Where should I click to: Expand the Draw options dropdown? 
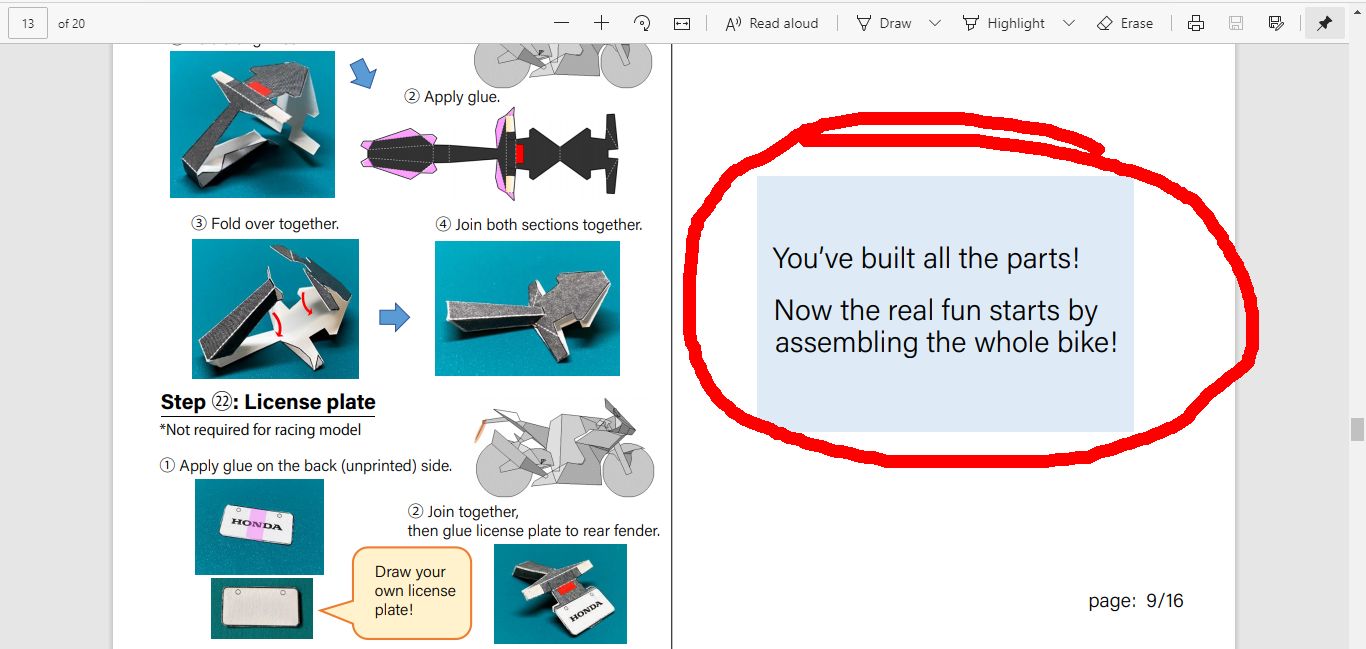point(935,23)
